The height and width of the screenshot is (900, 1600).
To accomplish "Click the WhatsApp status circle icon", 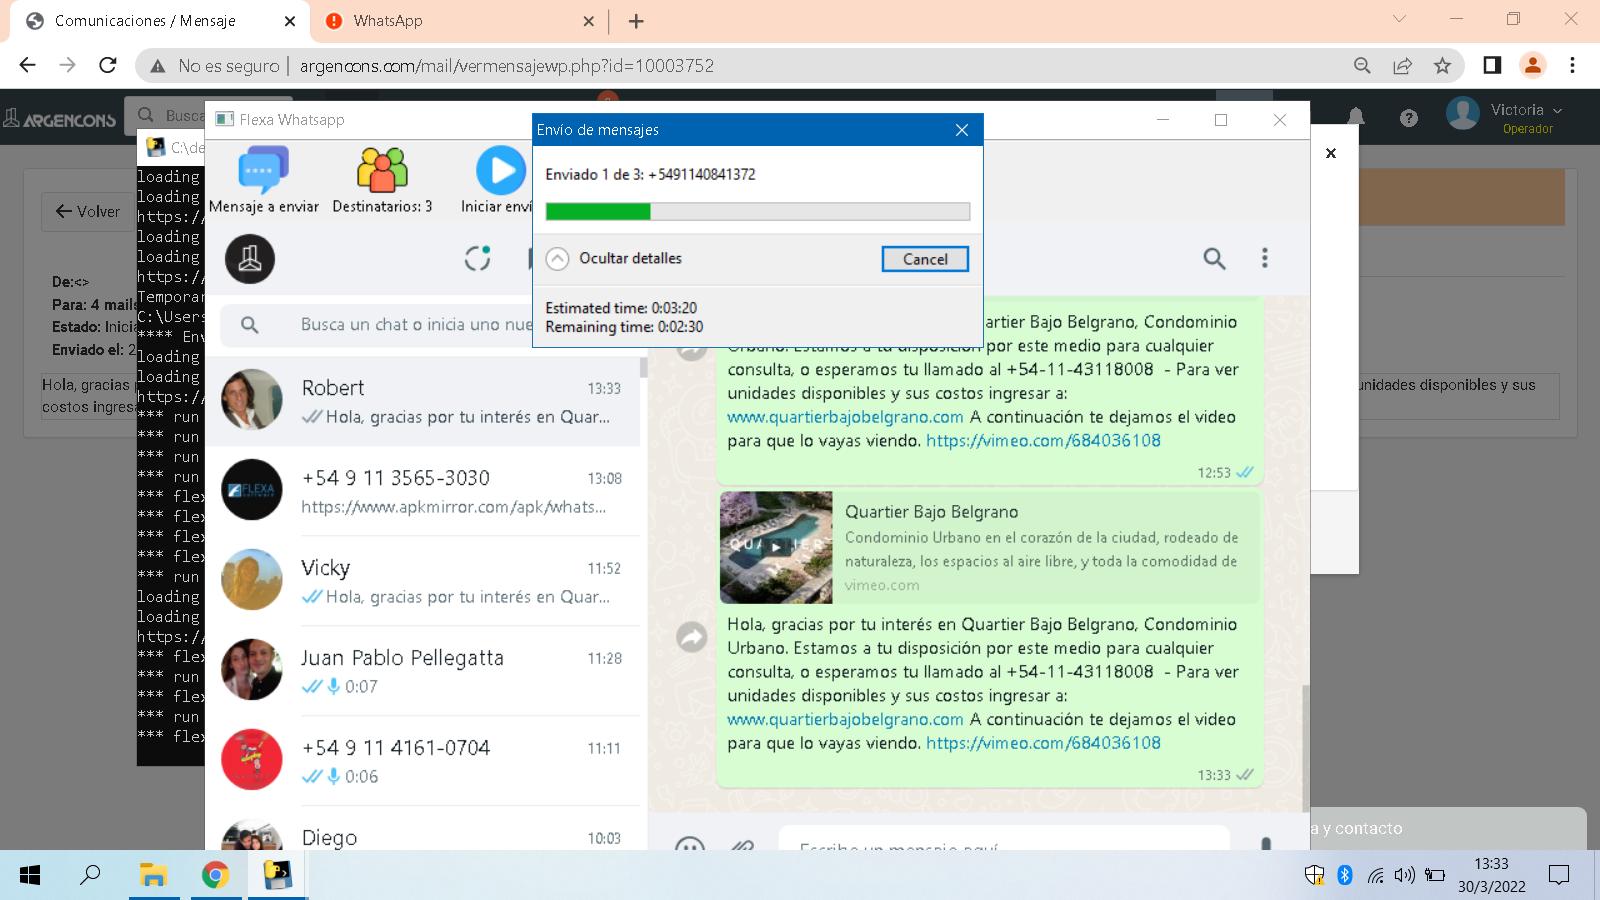I will point(478,258).
